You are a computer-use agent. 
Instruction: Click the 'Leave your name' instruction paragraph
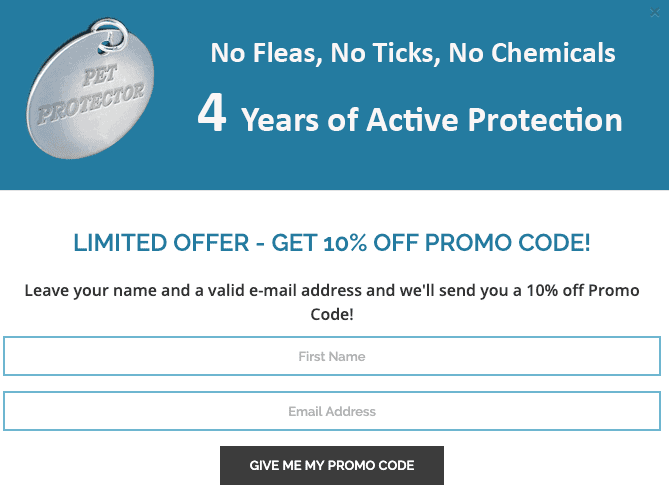point(332,302)
